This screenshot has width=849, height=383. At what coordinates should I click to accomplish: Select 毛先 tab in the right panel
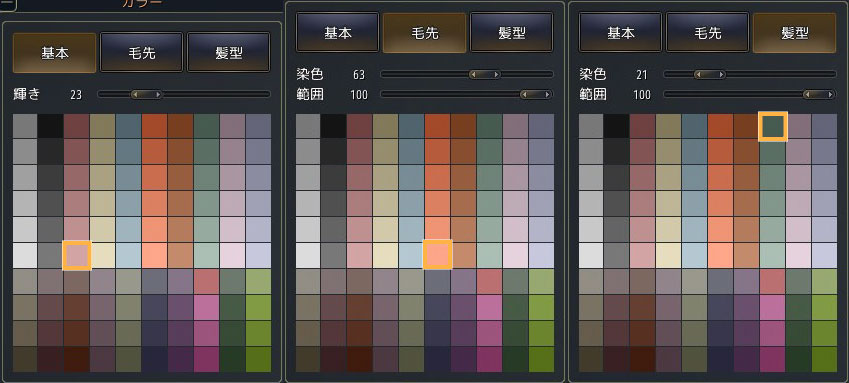[x=708, y=33]
